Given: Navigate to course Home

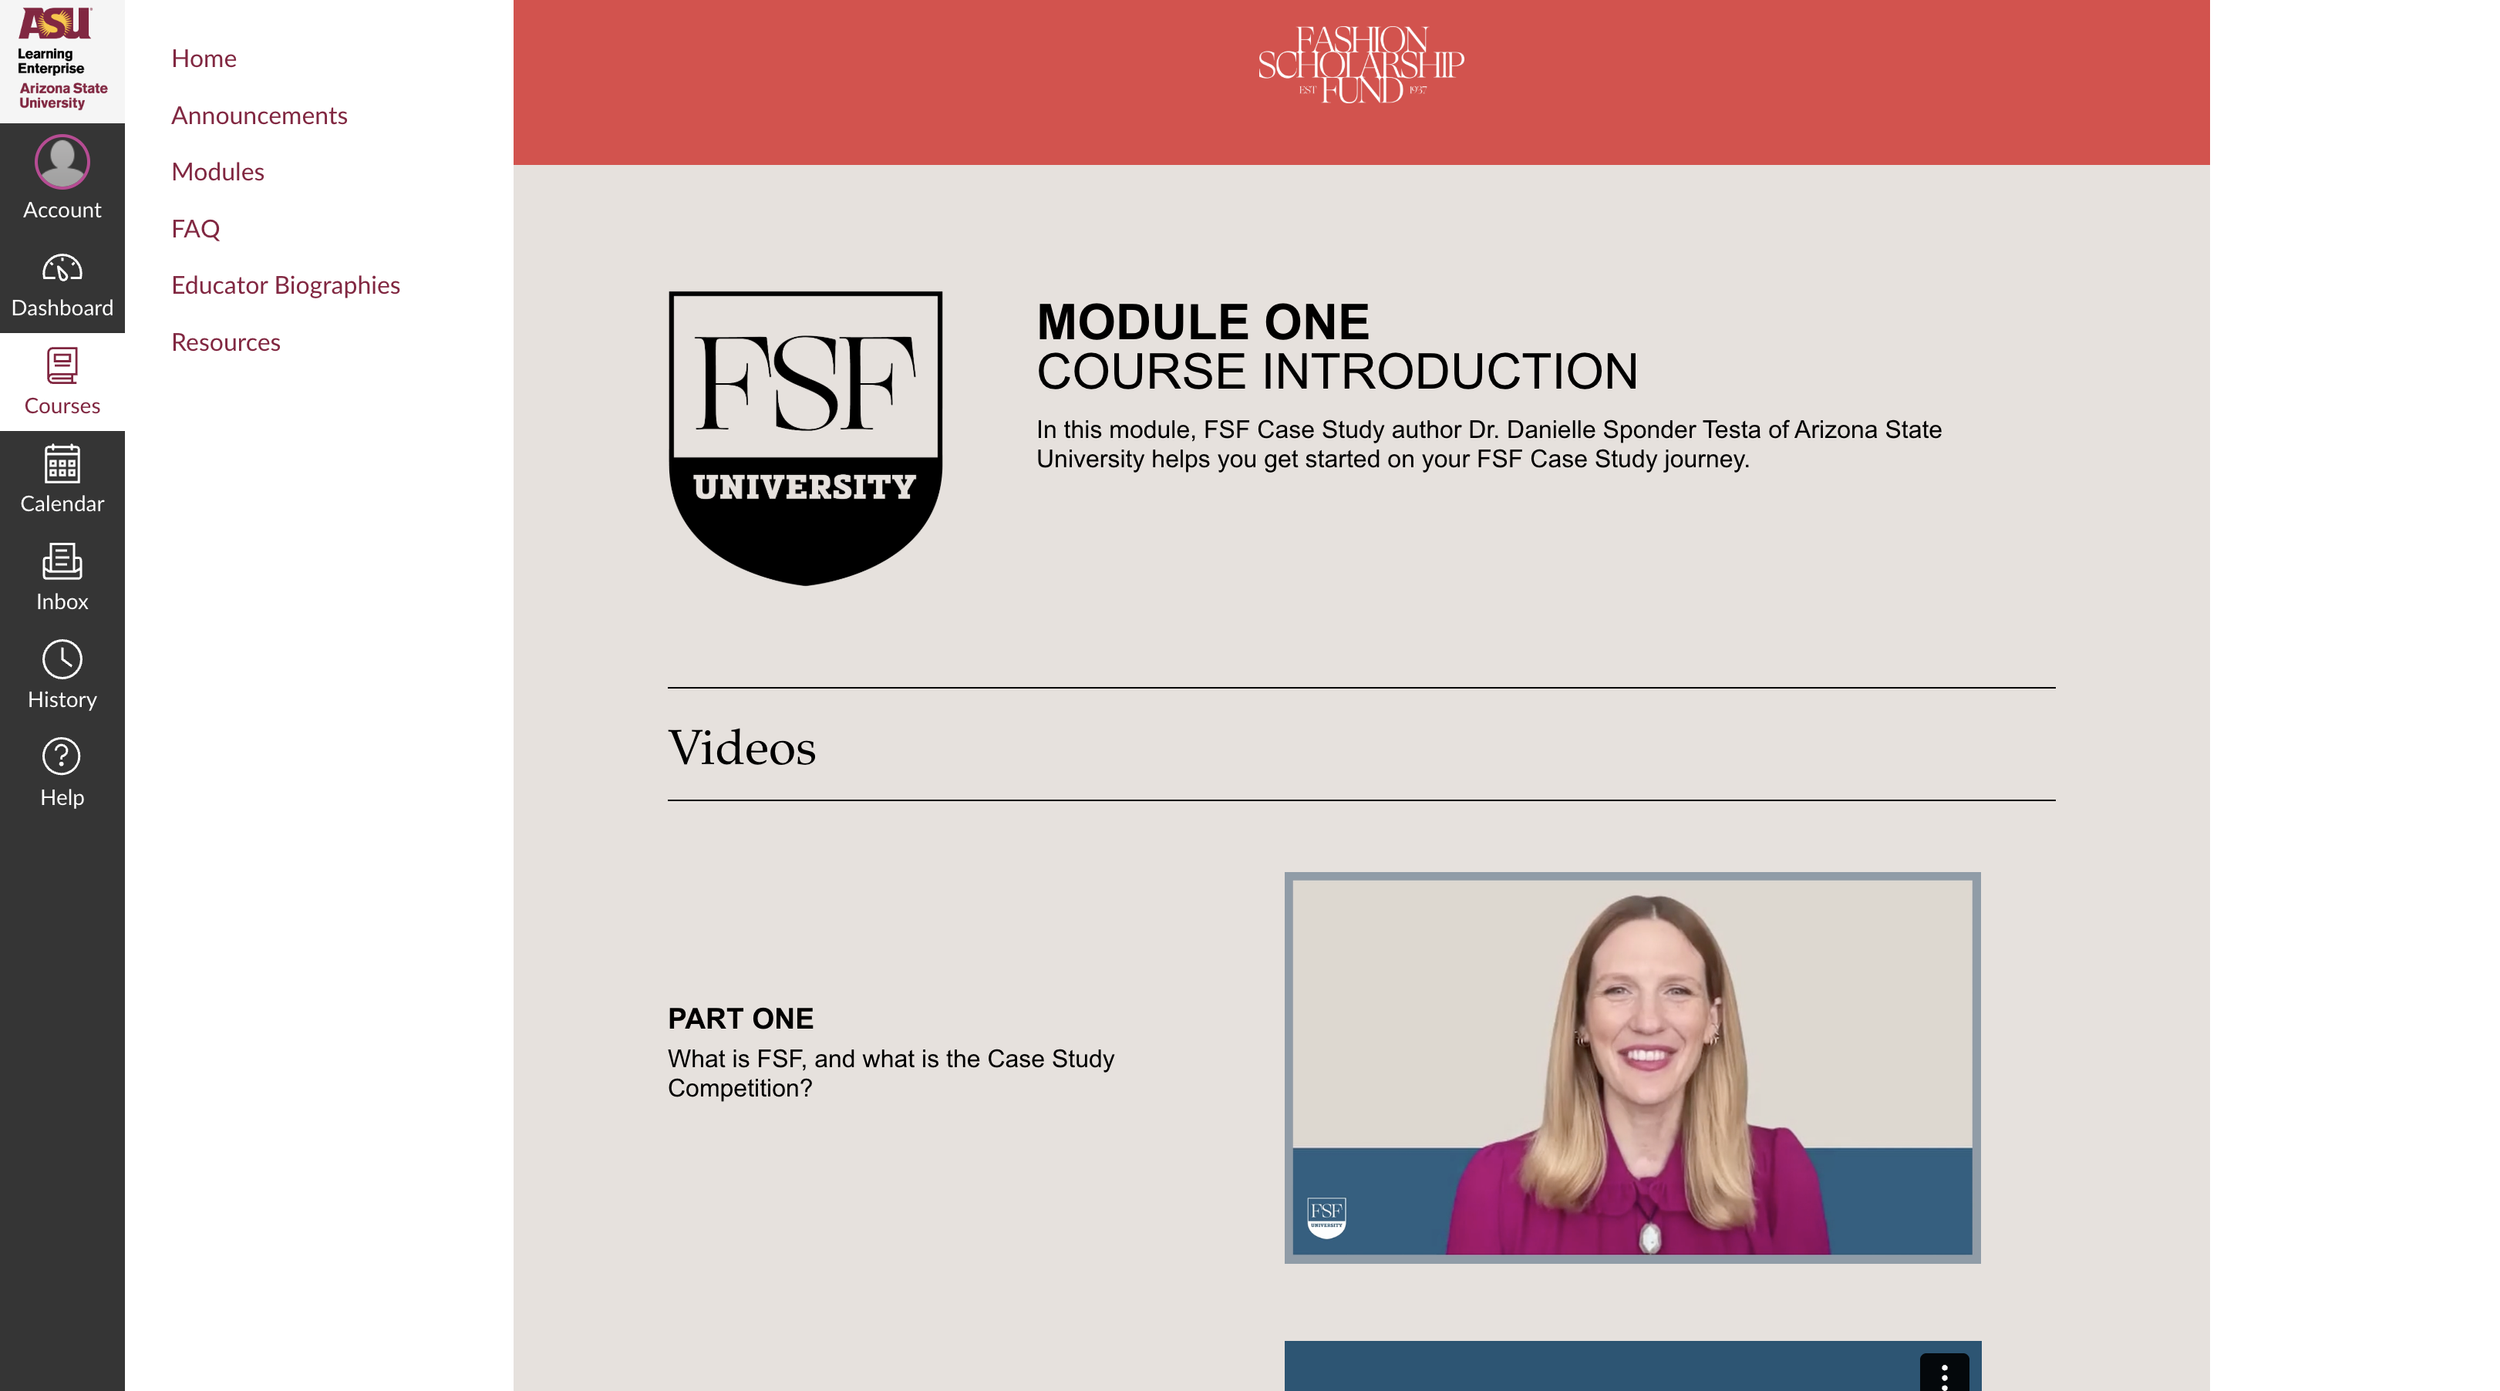Looking at the screenshot, I should pyautogui.click(x=204, y=58).
